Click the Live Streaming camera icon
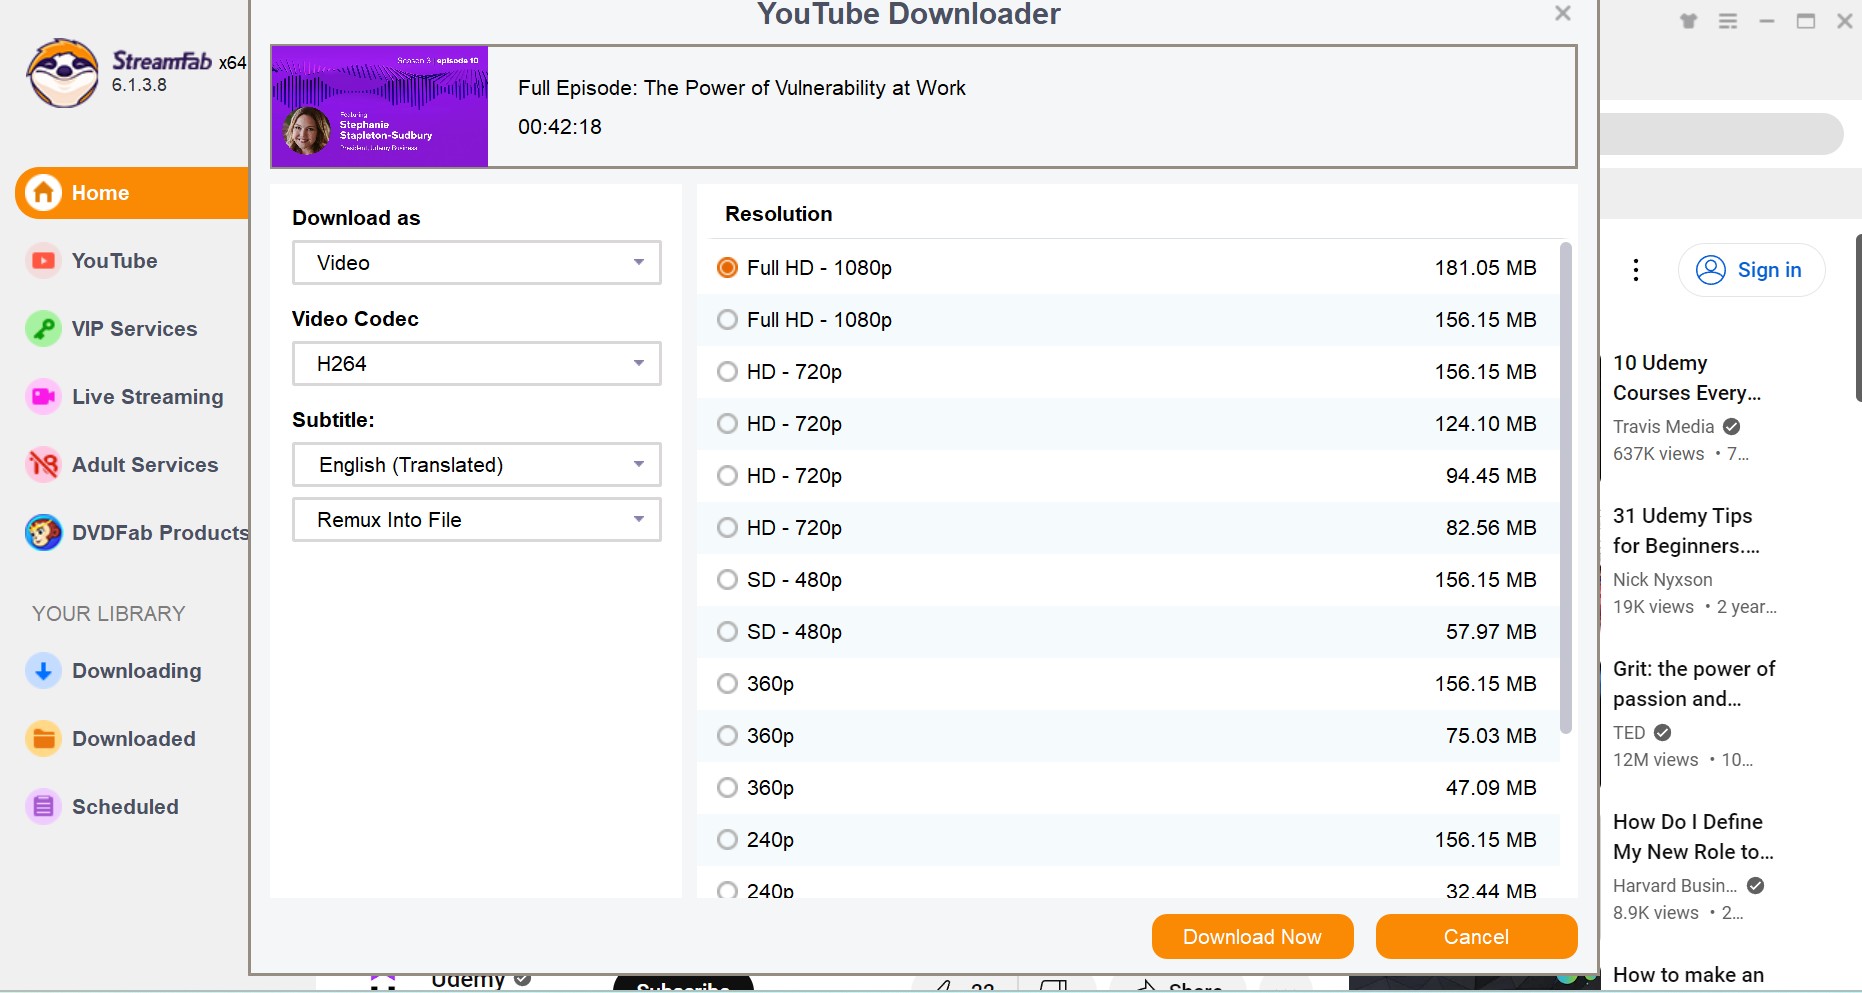This screenshot has width=1862, height=993. point(43,397)
